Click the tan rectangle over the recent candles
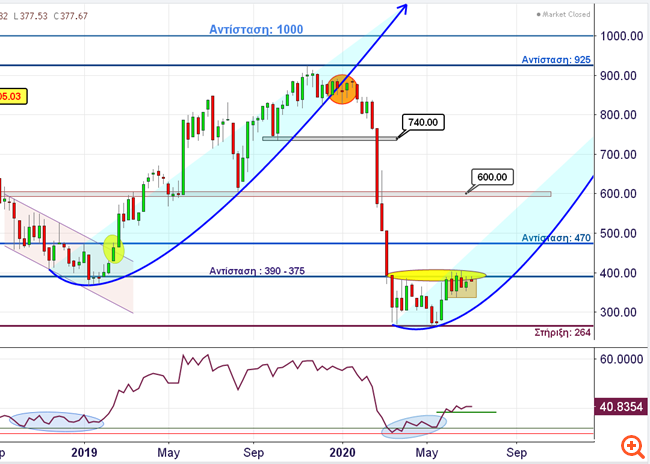The height and width of the screenshot is (464, 650). coord(461,288)
